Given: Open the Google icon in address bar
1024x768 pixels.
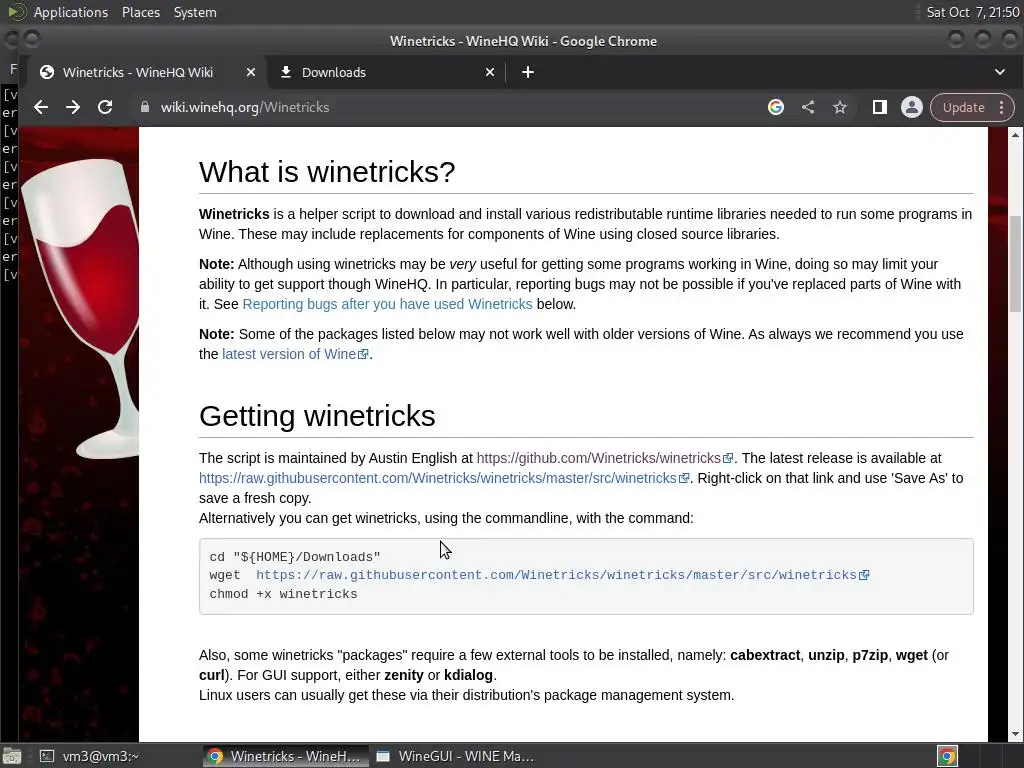Looking at the screenshot, I should tap(776, 107).
